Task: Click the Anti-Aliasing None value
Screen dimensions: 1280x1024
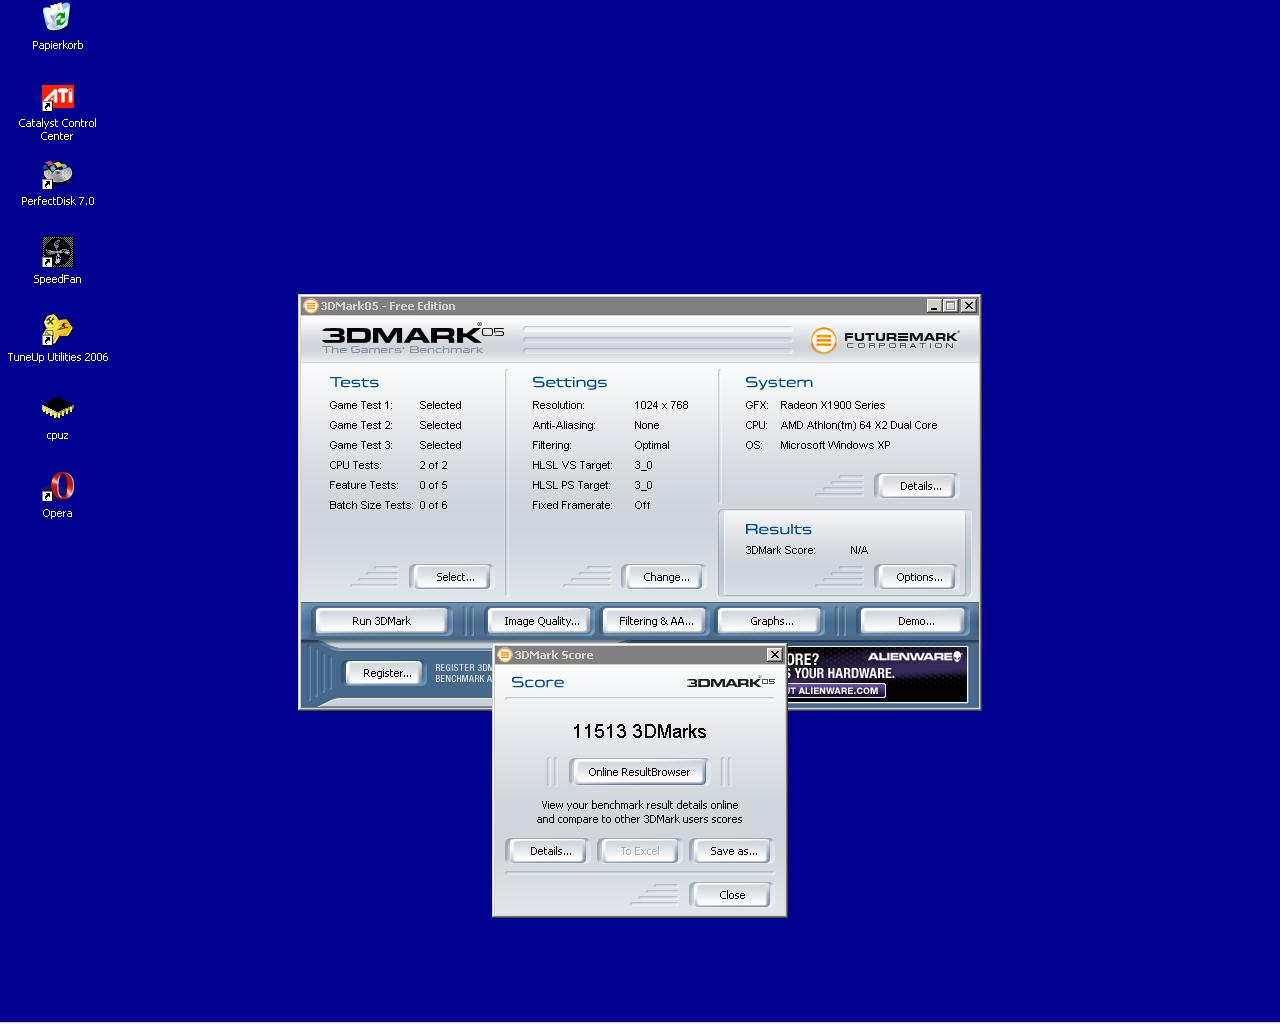Action: click(x=647, y=425)
